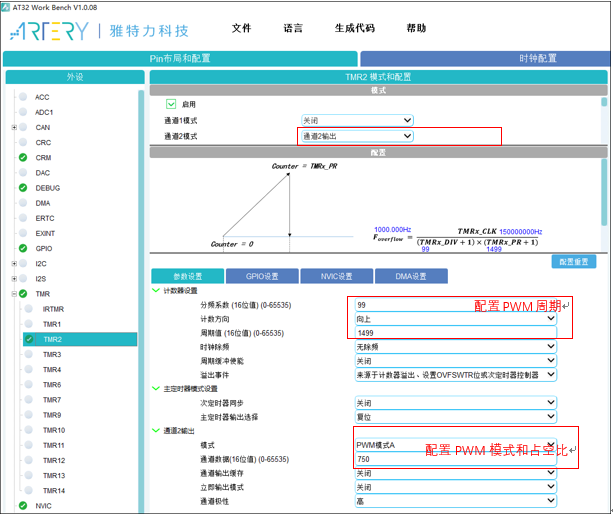Select TMR9 in the peripheral tree
The width and height of the screenshot is (613, 517).
coord(52,415)
